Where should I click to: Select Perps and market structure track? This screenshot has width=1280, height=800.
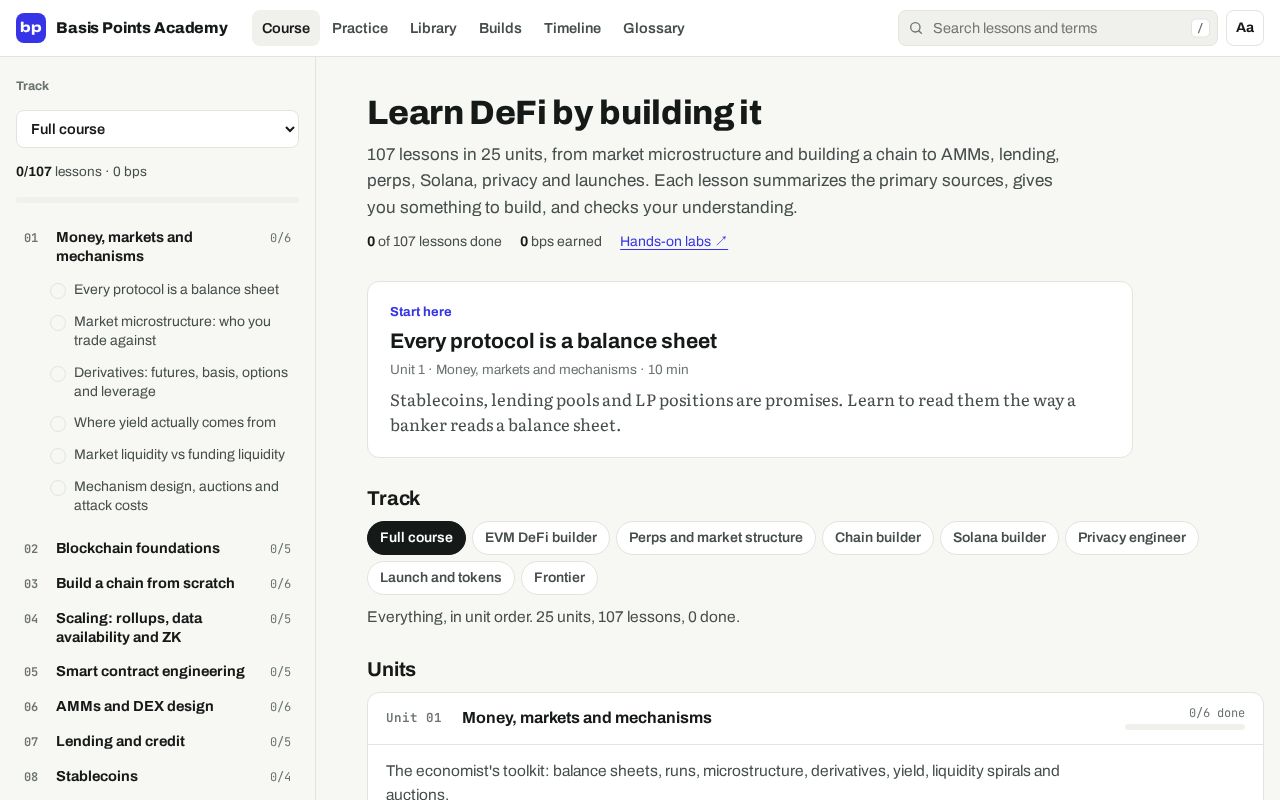point(716,538)
